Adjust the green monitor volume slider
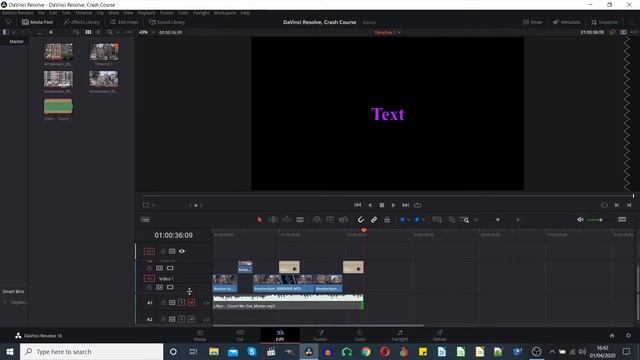 595,220
